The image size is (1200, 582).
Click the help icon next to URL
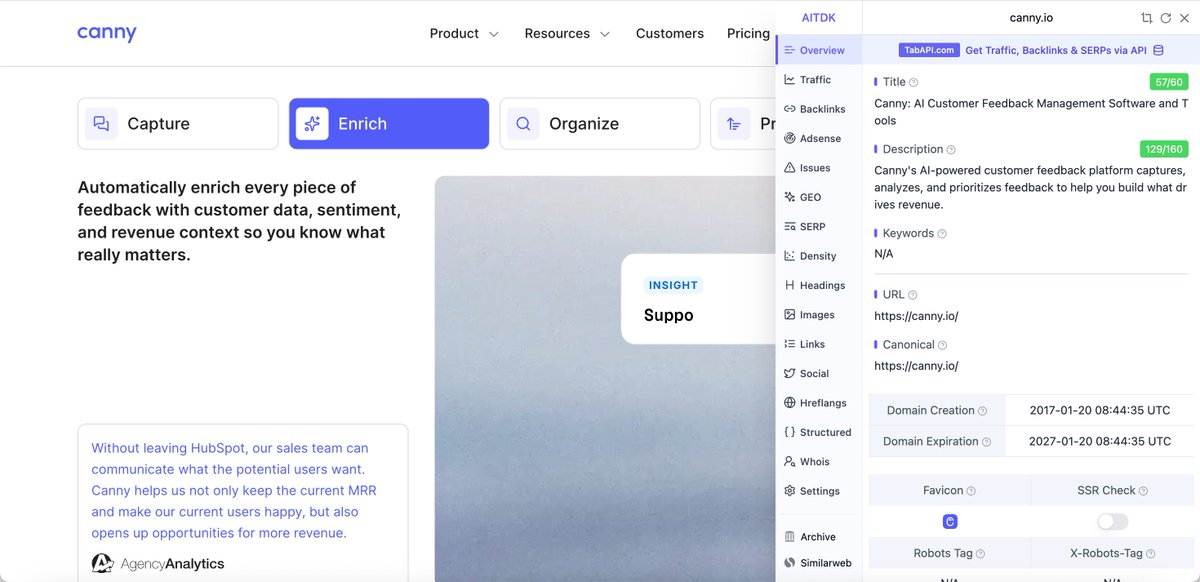pos(912,295)
